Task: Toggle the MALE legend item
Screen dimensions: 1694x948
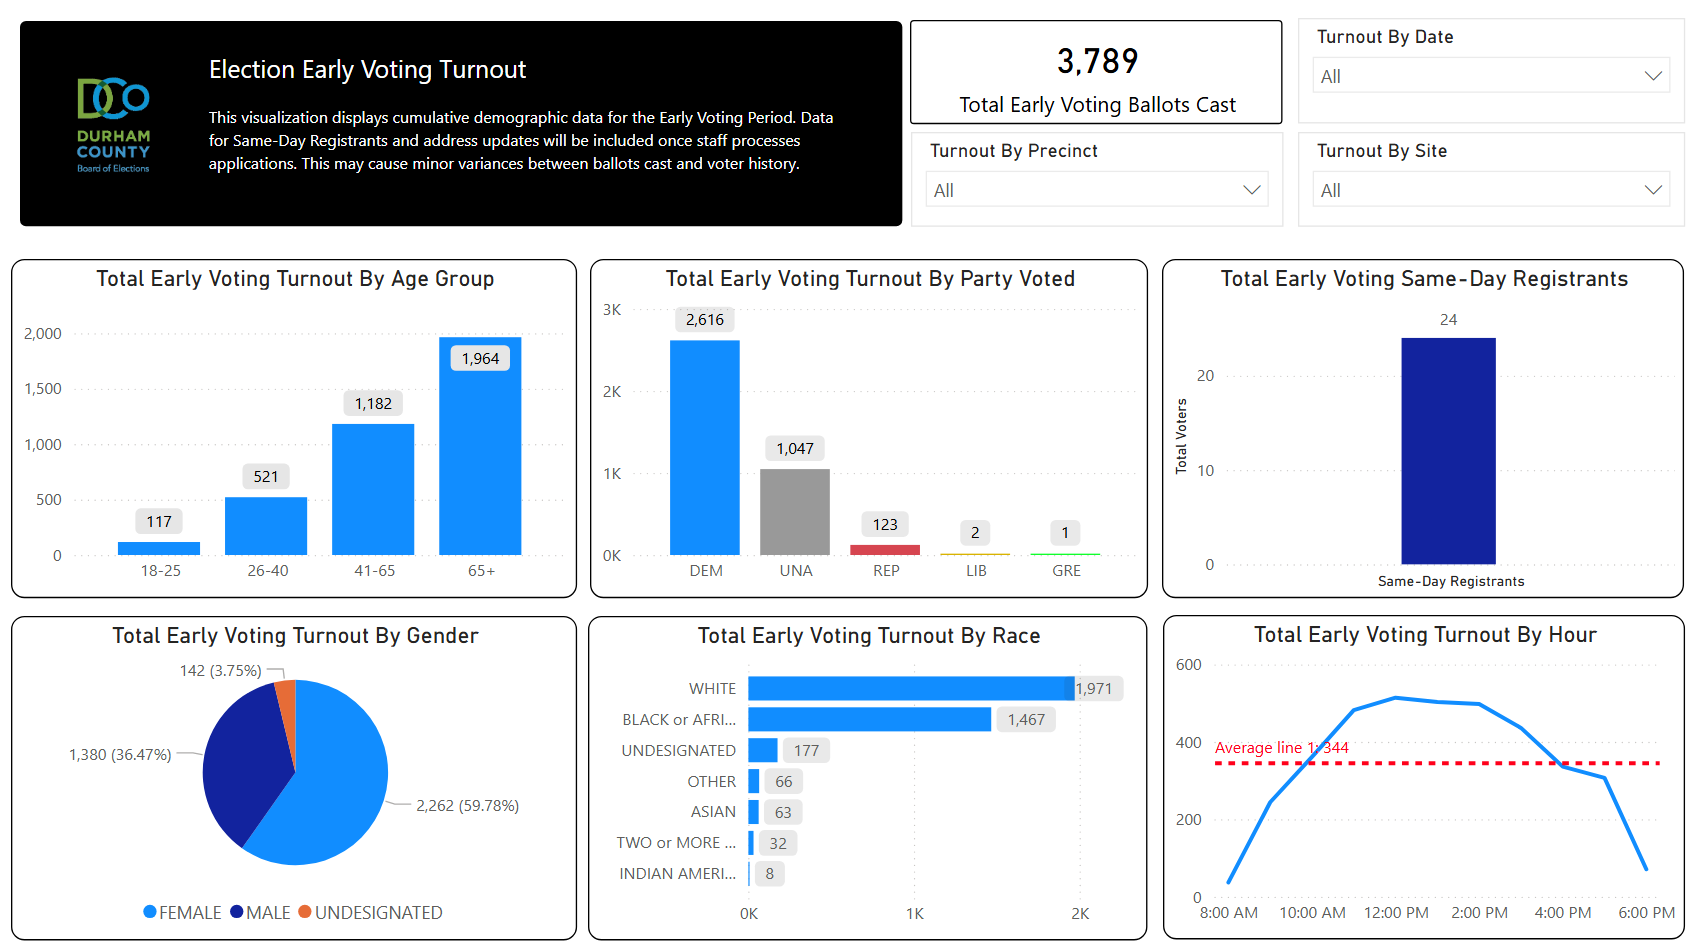Action: pos(261,912)
